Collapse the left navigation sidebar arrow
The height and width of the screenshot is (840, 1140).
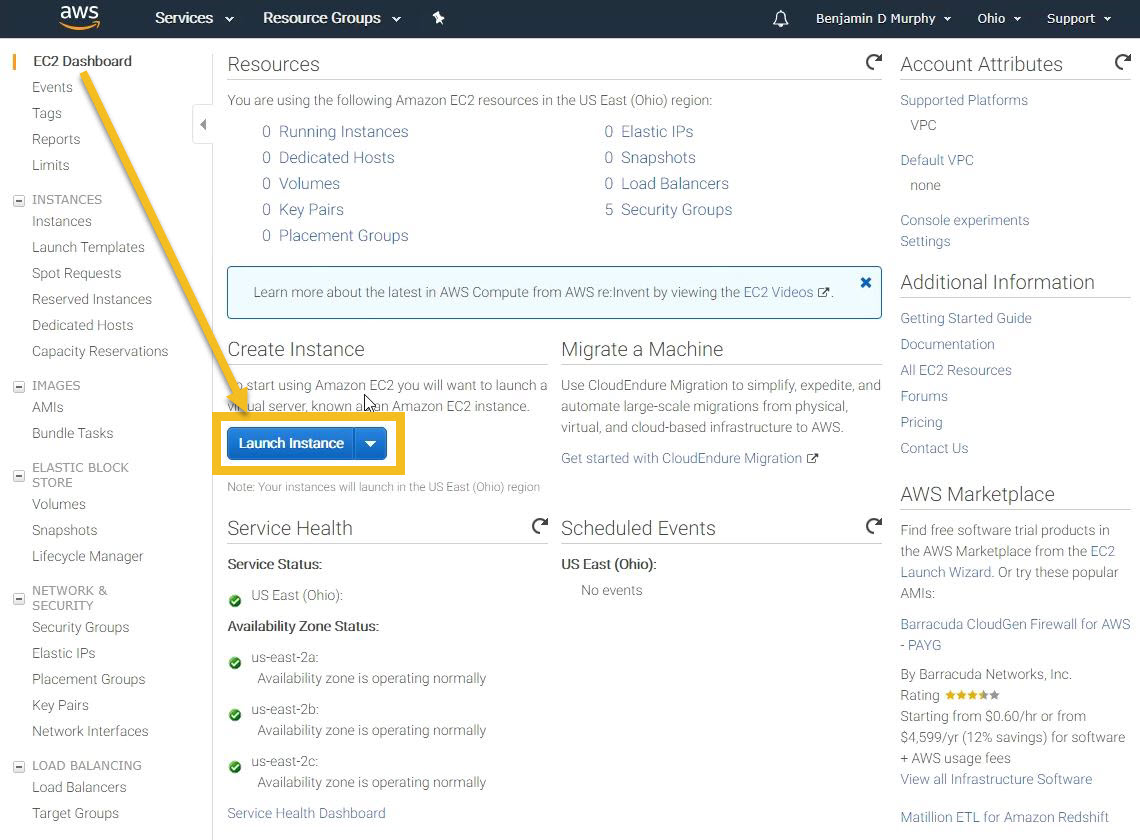pos(203,124)
